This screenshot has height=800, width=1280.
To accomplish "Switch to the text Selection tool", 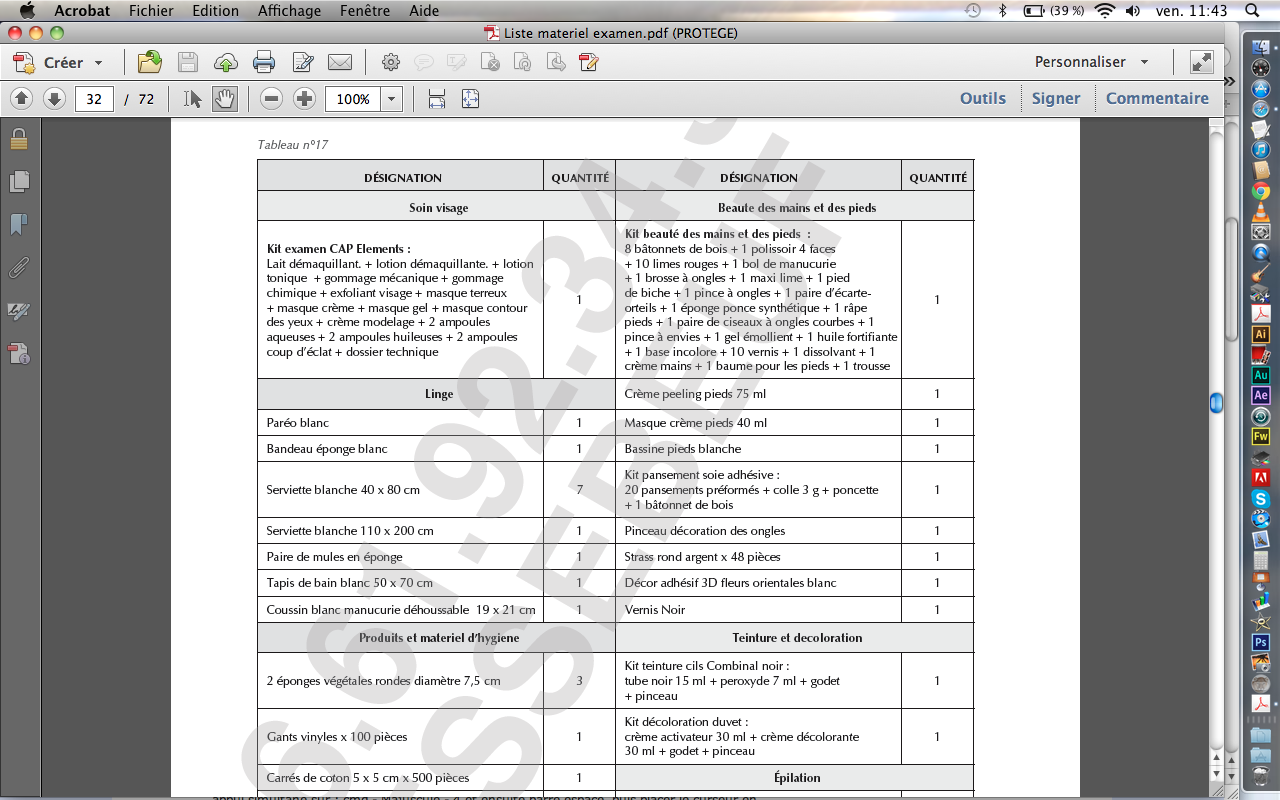I will click(193, 99).
